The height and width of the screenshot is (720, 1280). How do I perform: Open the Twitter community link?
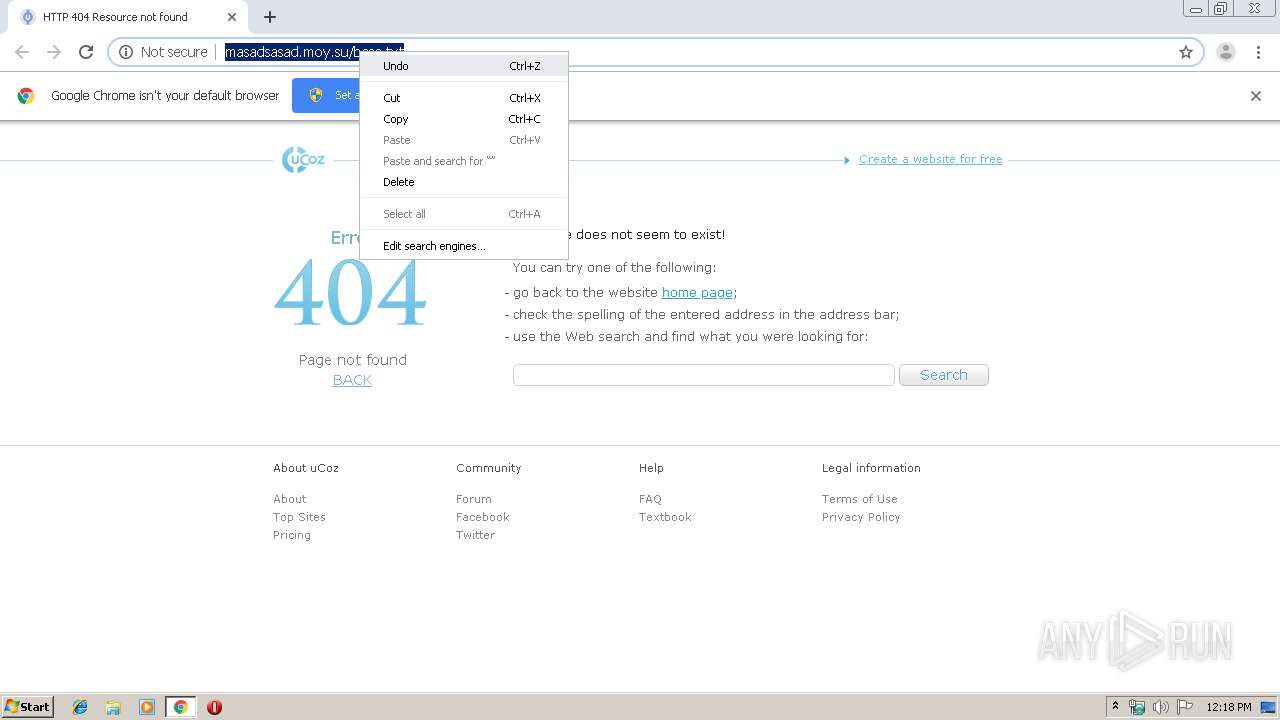click(x=475, y=535)
